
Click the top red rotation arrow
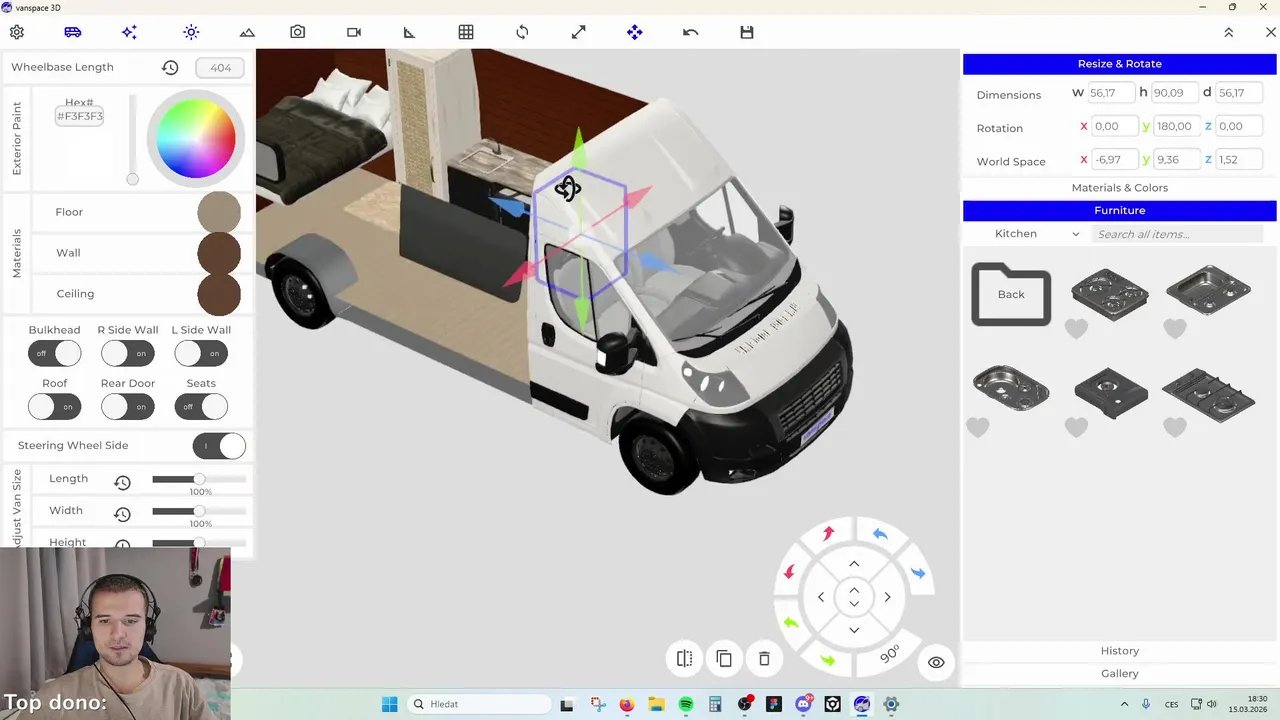click(x=828, y=534)
